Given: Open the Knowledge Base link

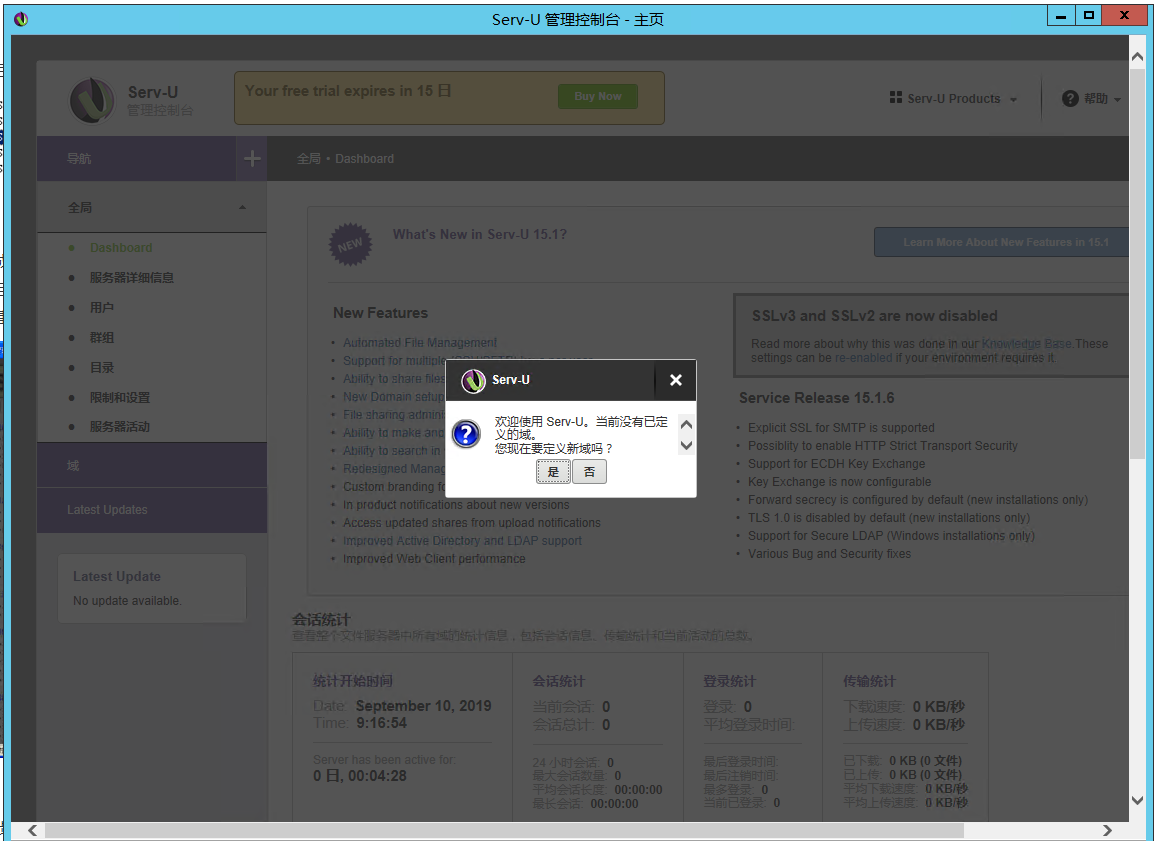Looking at the screenshot, I should [x=1027, y=344].
